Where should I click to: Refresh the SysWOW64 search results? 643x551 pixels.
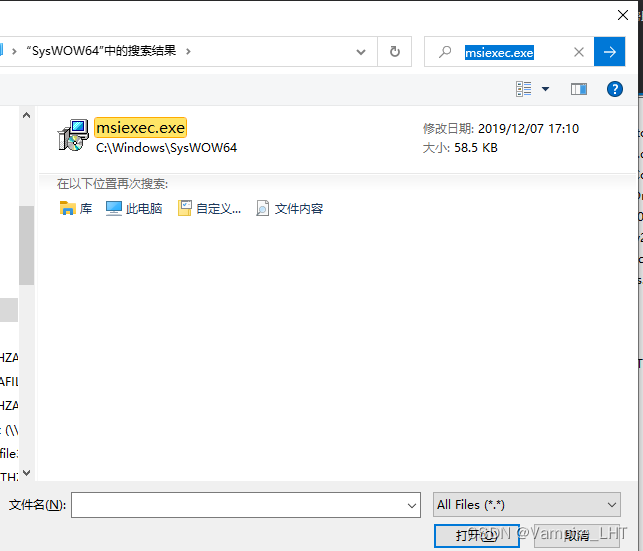[394, 52]
